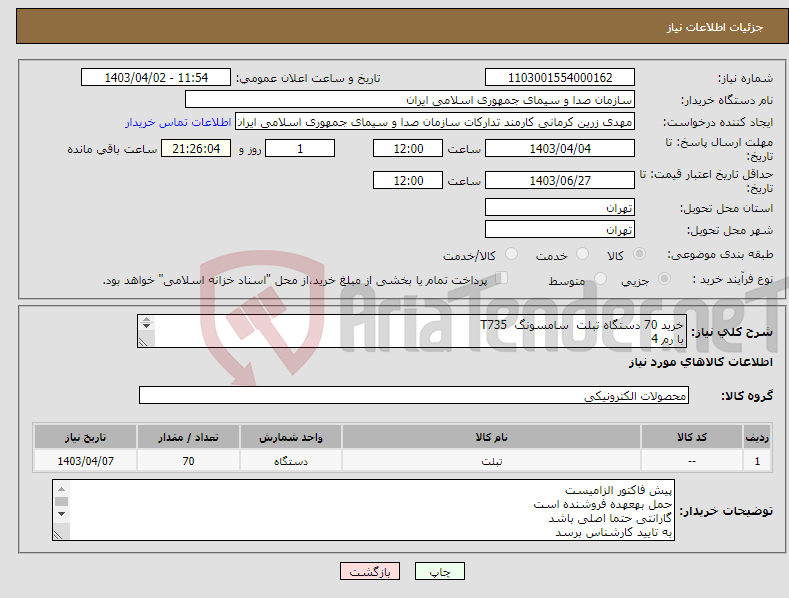The image size is (789, 598).
Task: Click the نوع فرآیند خرید label
Action: pos(733,279)
